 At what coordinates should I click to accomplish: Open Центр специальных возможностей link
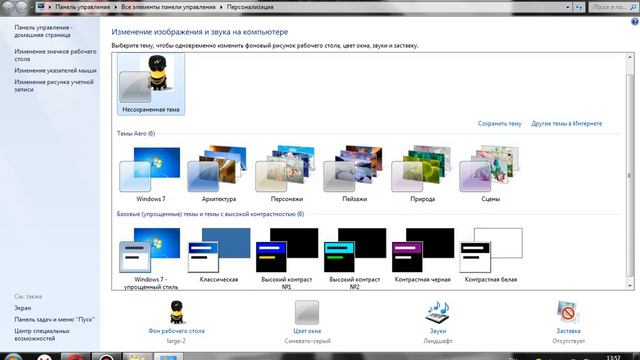click(42, 335)
